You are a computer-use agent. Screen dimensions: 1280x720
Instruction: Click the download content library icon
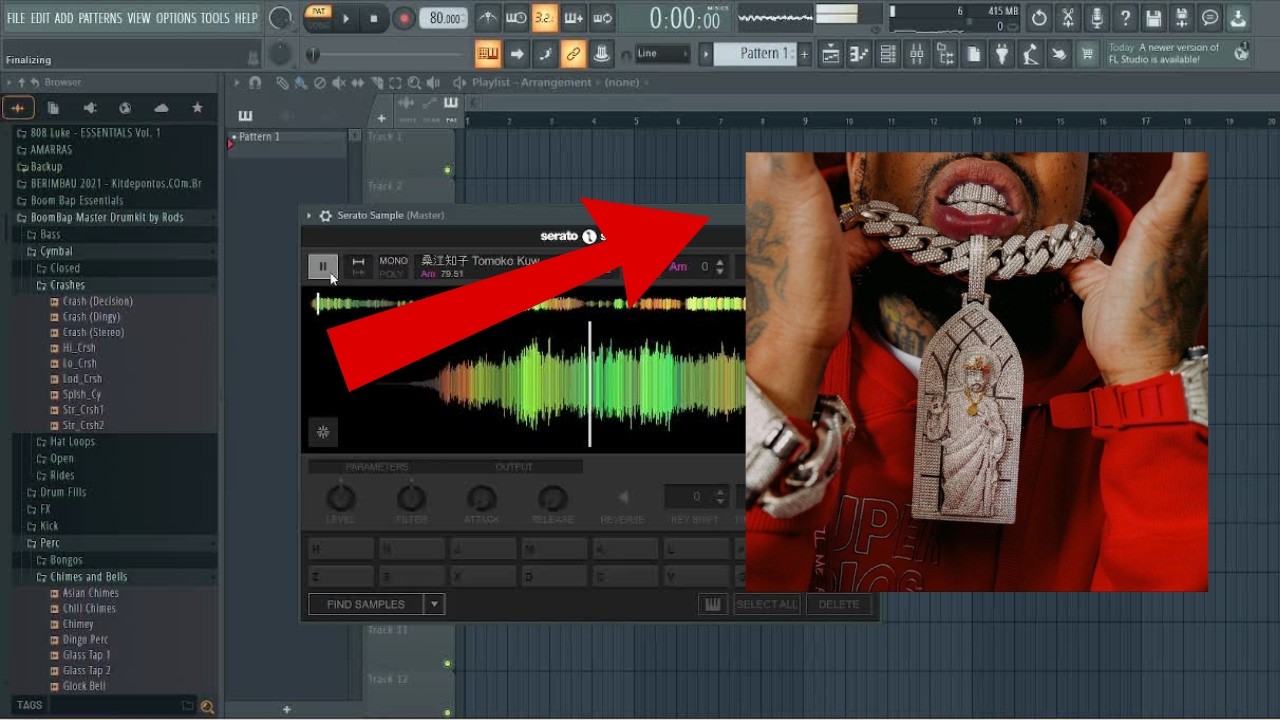point(1239,18)
